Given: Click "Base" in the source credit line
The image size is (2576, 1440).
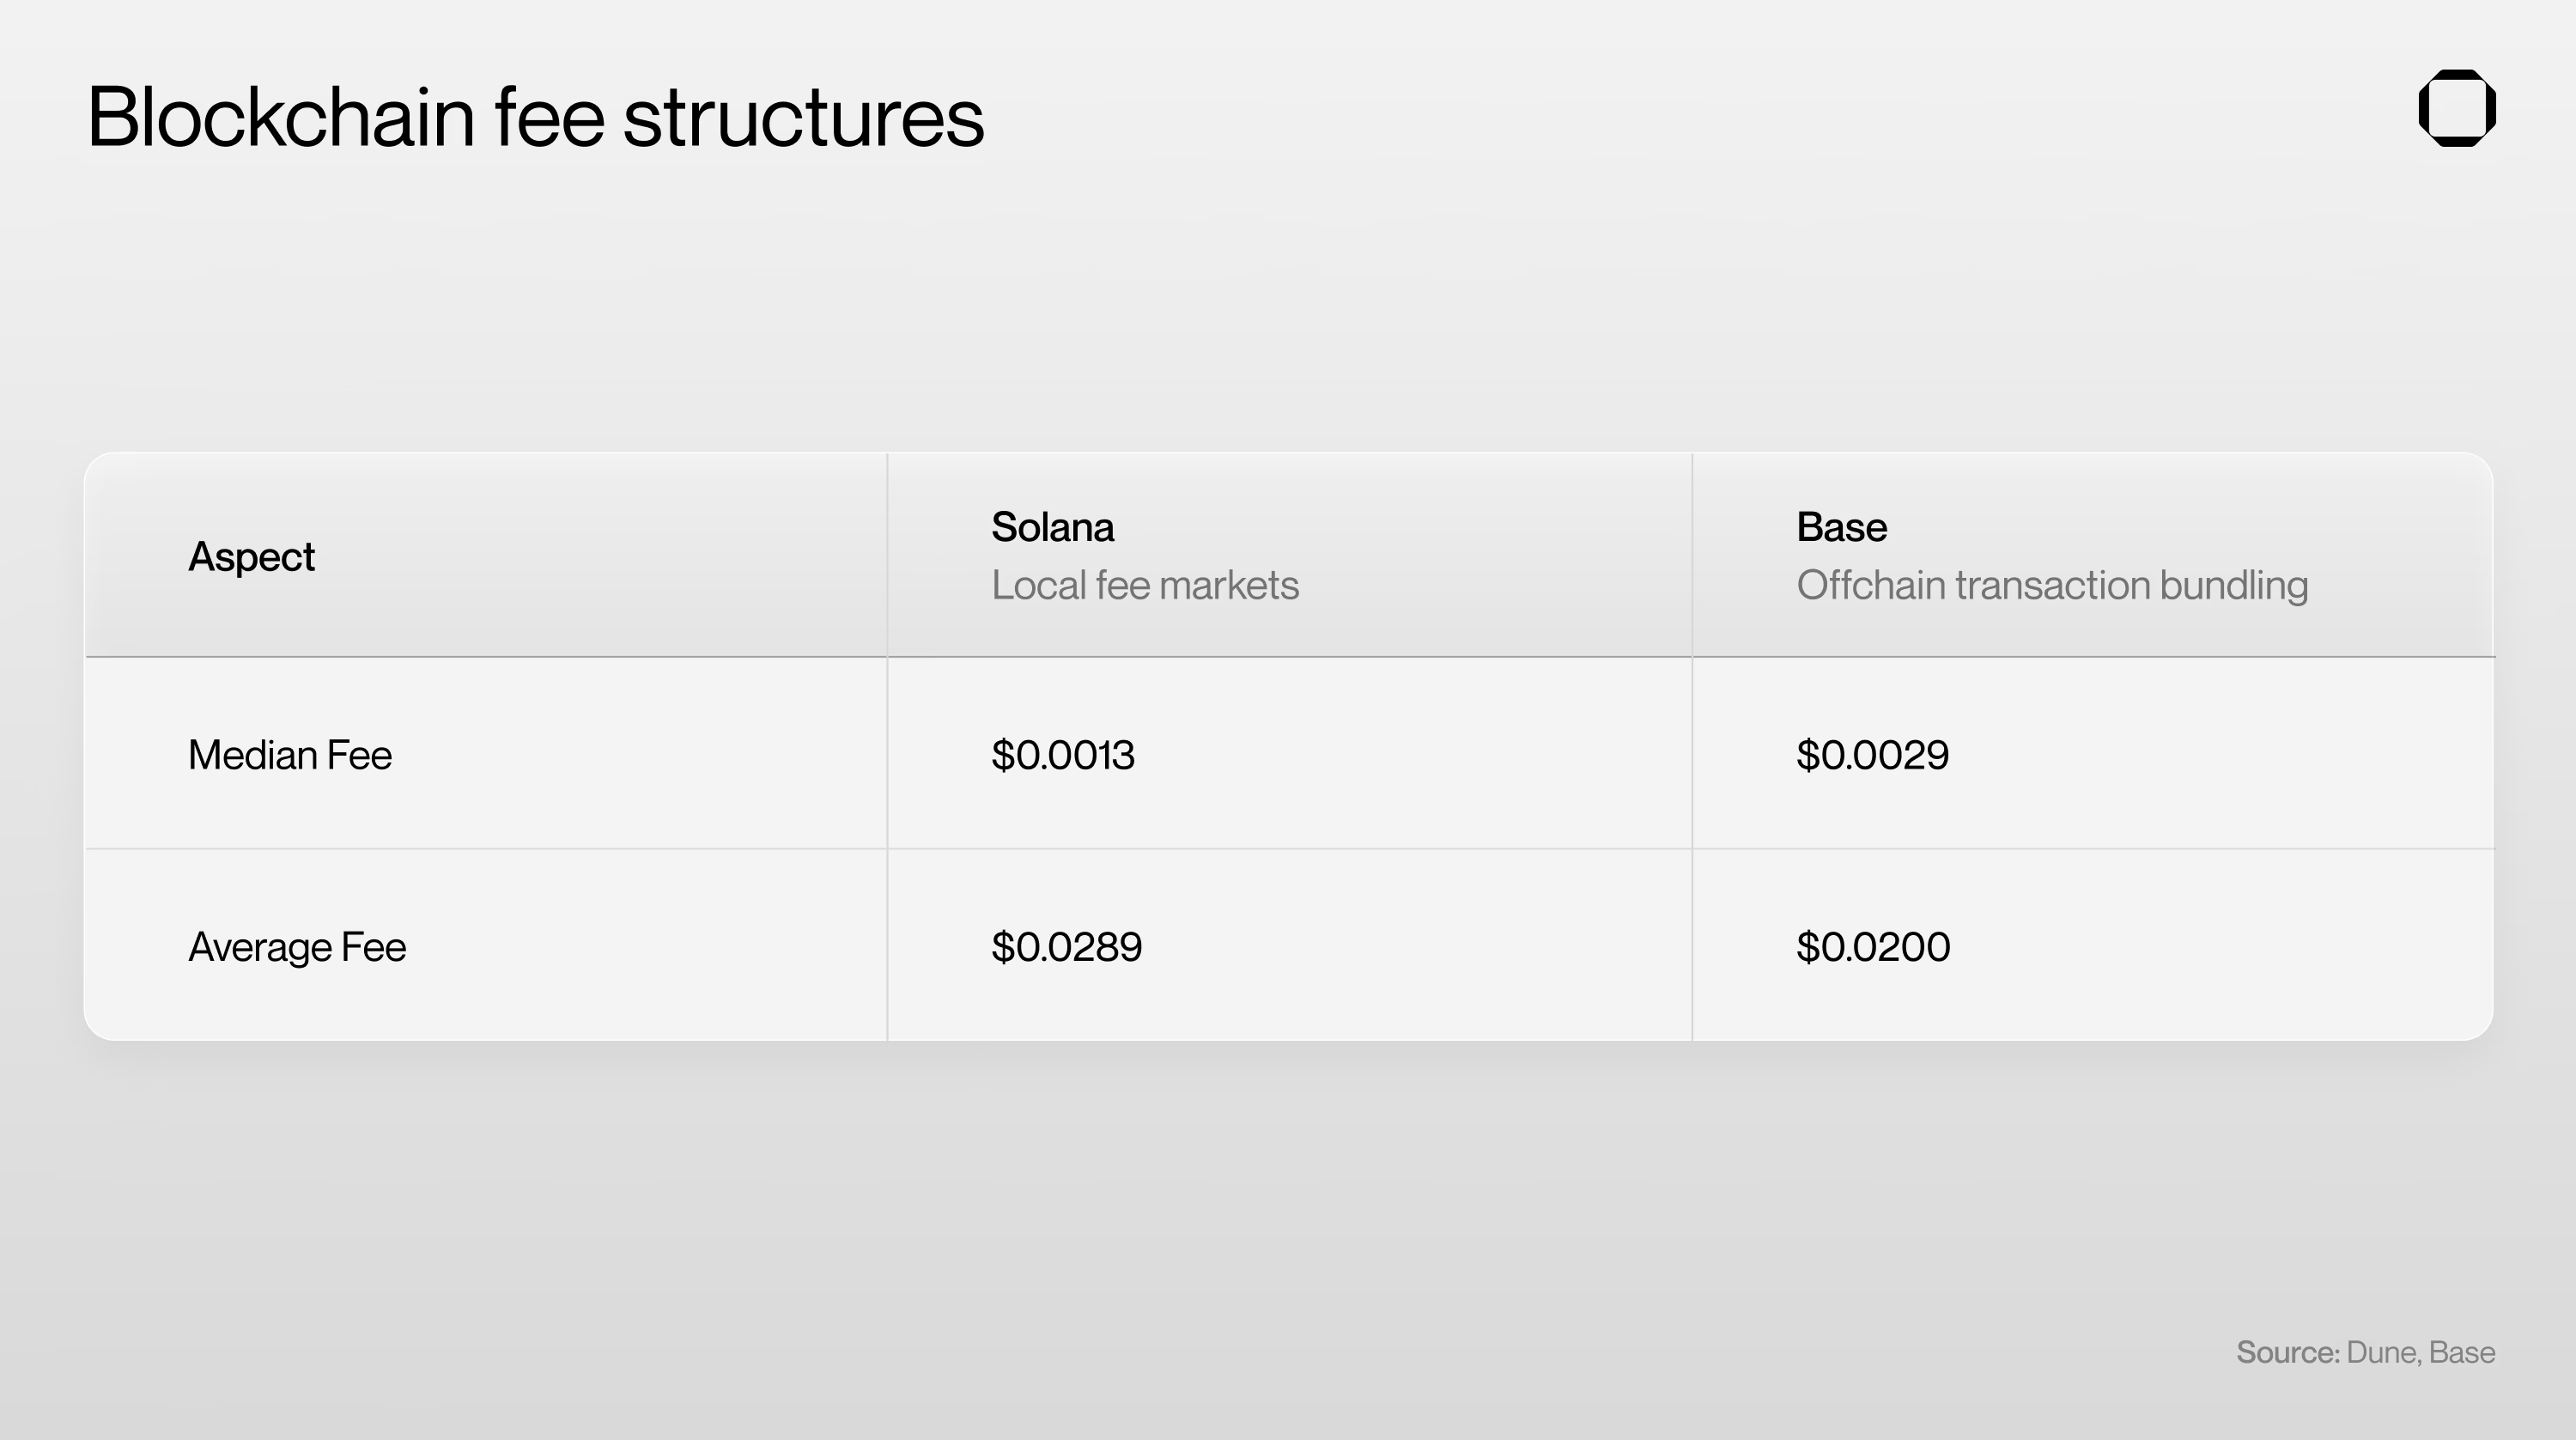Looking at the screenshot, I should pos(2462,1352).
